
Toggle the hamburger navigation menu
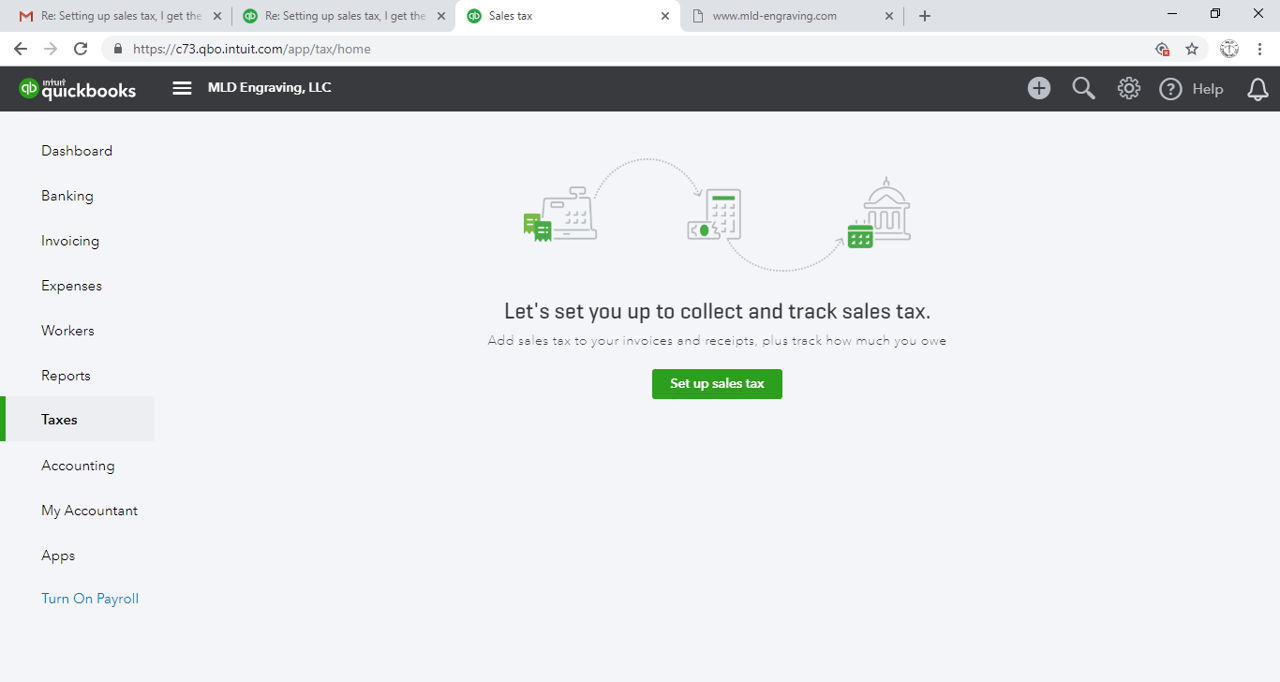[182, 88]
